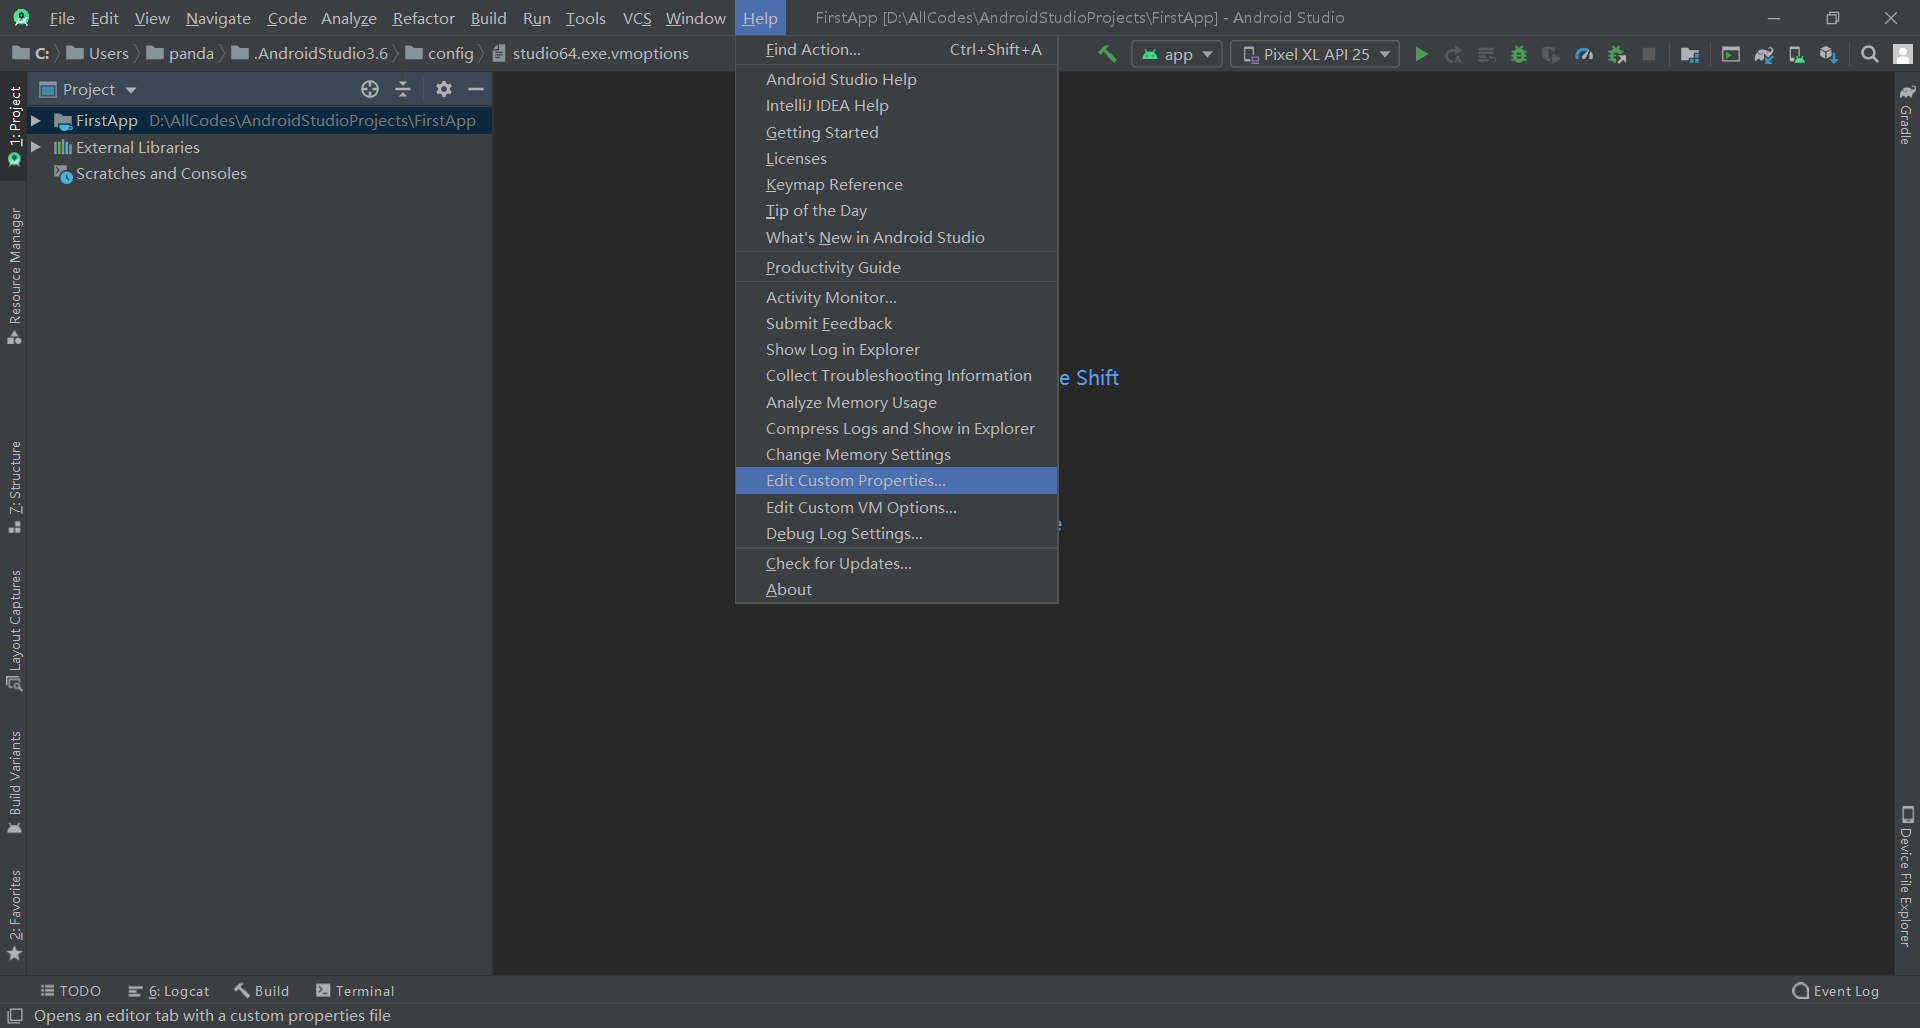This screenshot has height=1028, width=1920.
Task: Open the VCS menu
Action: [x=636, y=18]
